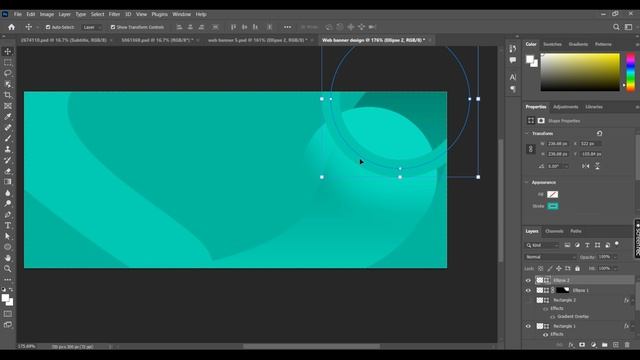Select the Ellipse shape tool

8,247
